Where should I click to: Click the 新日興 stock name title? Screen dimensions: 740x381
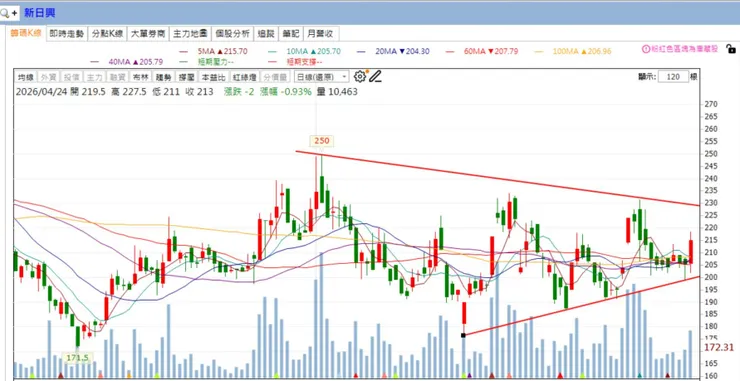(40, 13)
